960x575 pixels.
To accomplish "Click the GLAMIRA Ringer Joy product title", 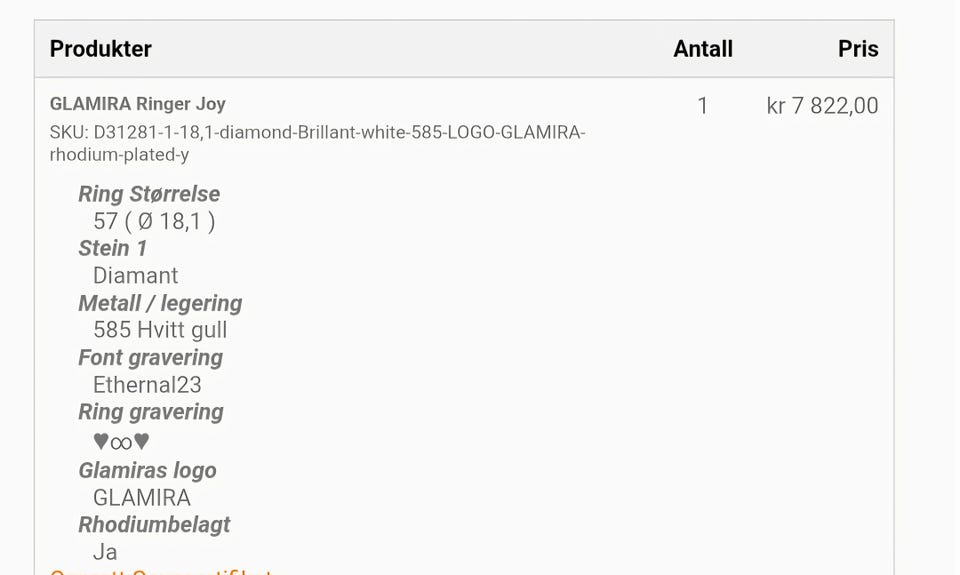I will click(x=138, y=104).
